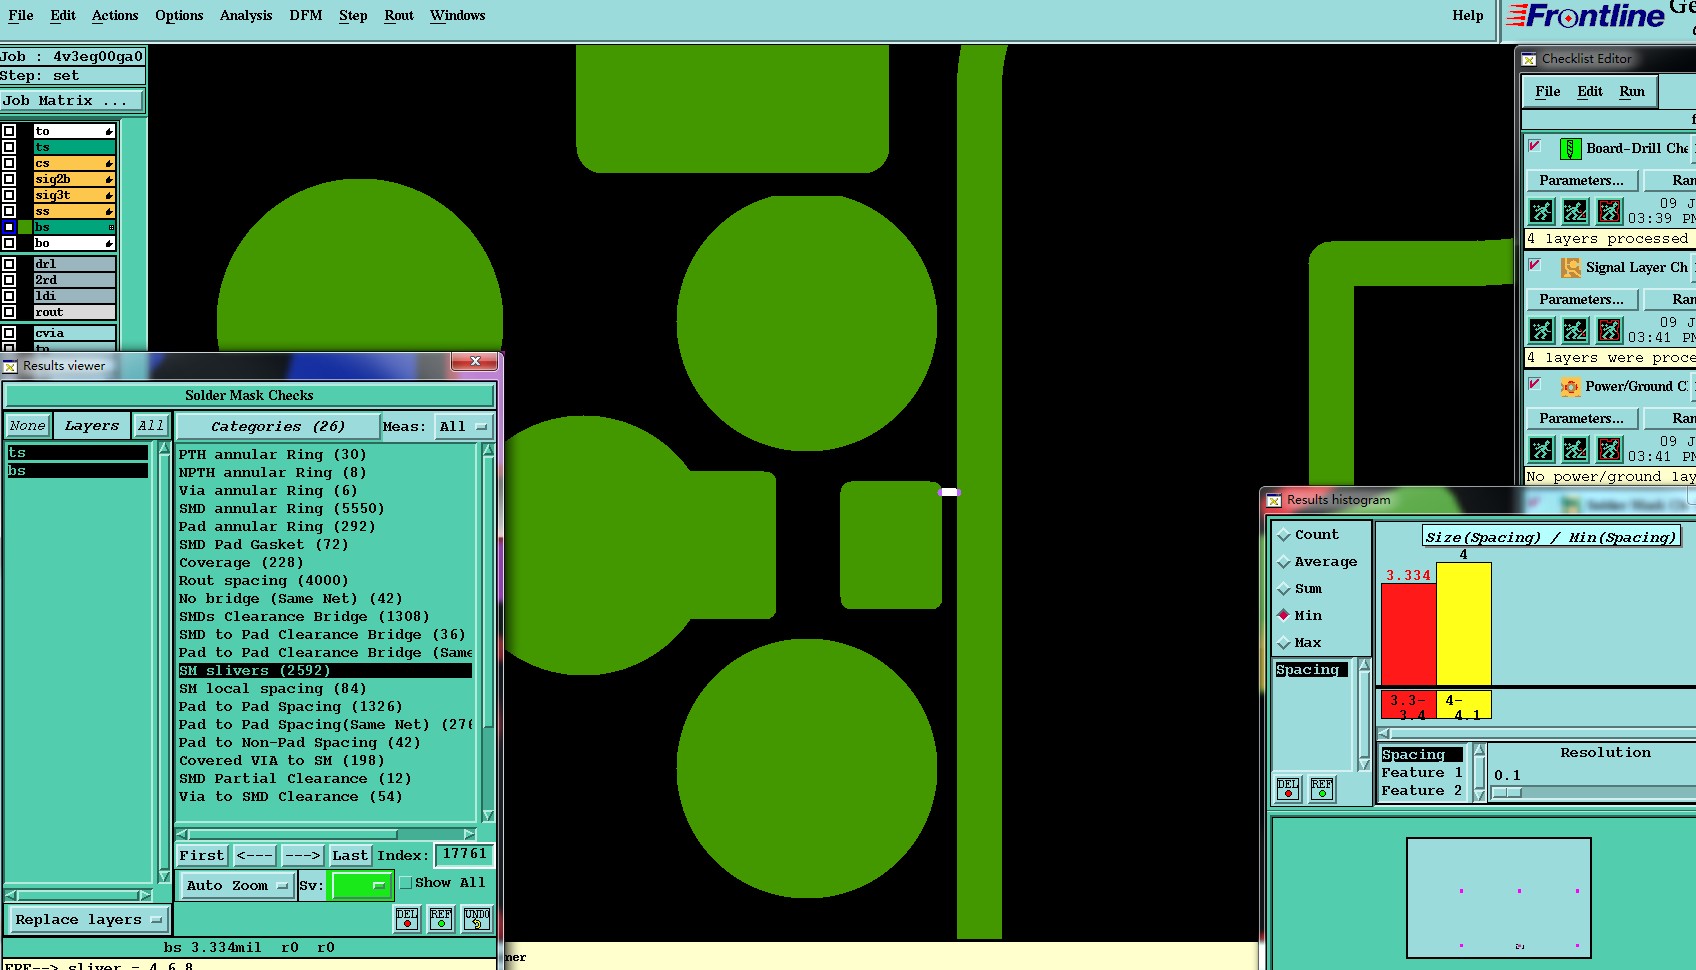
Task: Click first run icon under Board-Drill Checks
Action: point(1542,212)
